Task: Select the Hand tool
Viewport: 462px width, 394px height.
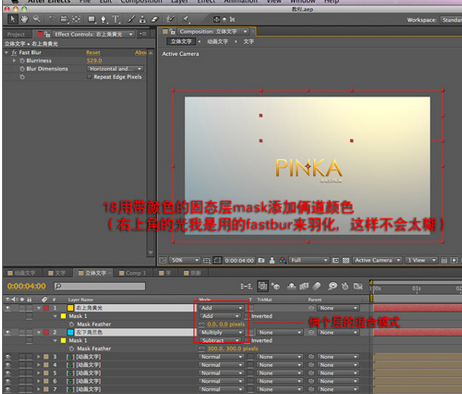Action: [x=24, y=19]
